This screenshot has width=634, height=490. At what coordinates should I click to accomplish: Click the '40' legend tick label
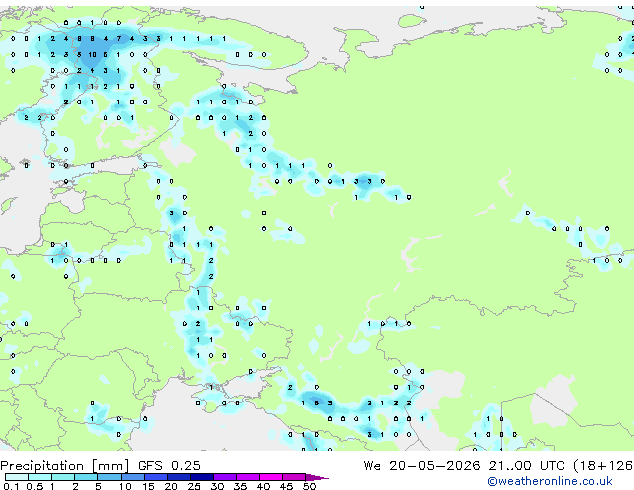click(x=263, y=486)
